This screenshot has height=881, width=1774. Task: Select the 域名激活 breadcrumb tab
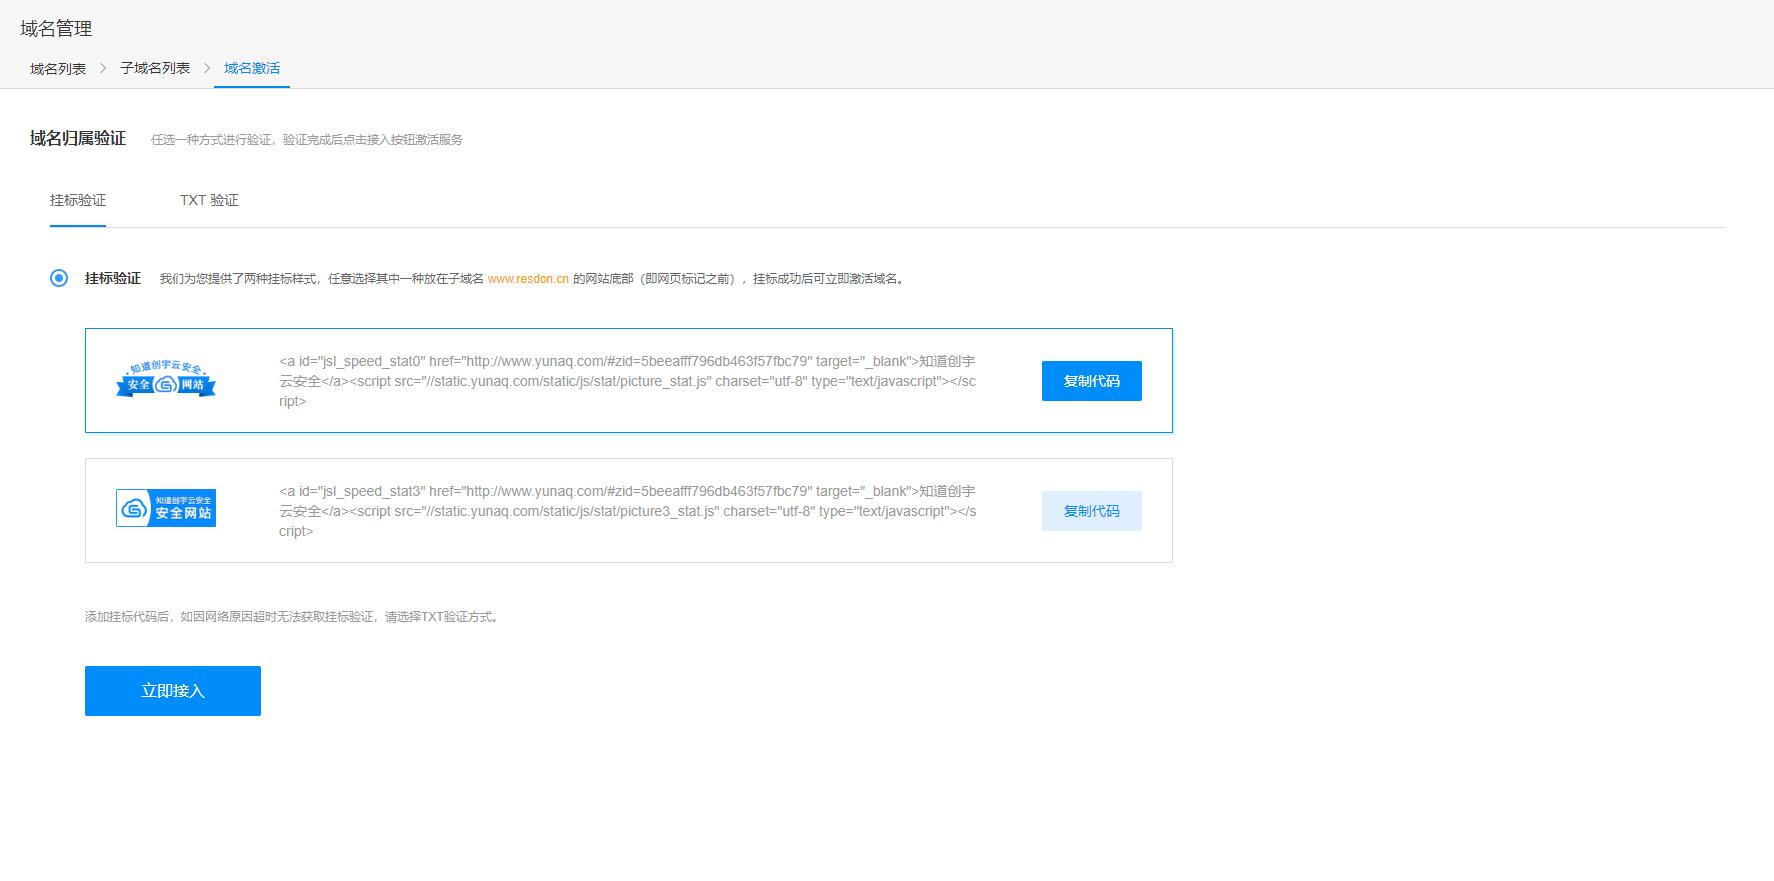252,68
